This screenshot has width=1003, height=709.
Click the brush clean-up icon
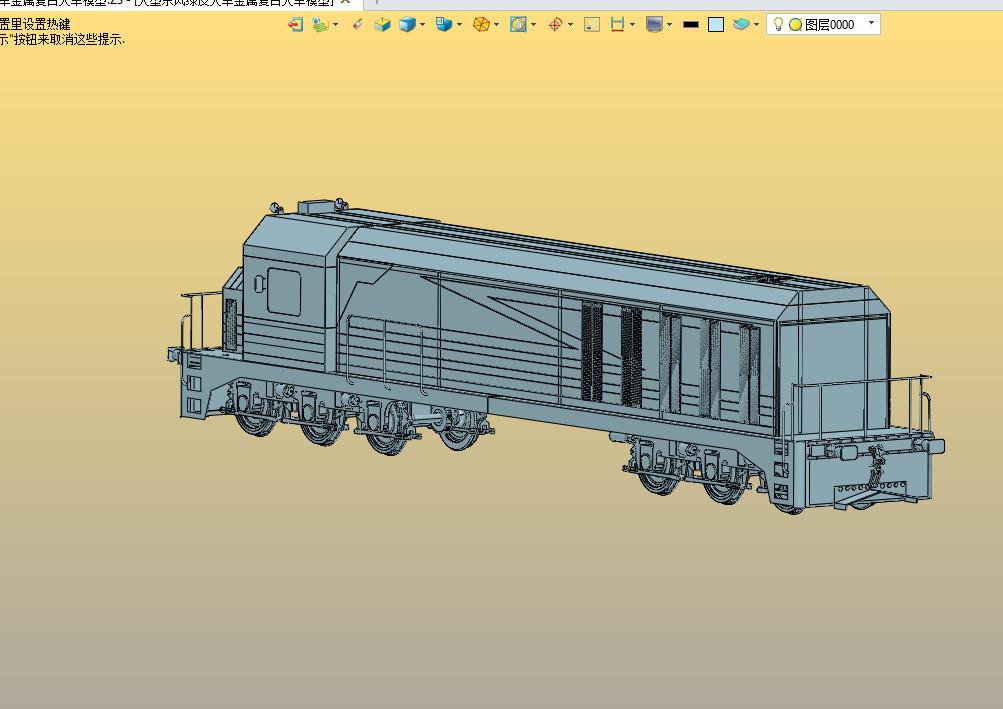[358, 25]
